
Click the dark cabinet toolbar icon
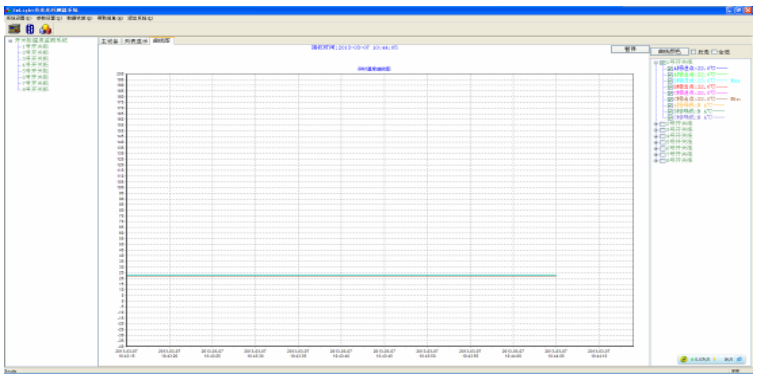(14, 29)
